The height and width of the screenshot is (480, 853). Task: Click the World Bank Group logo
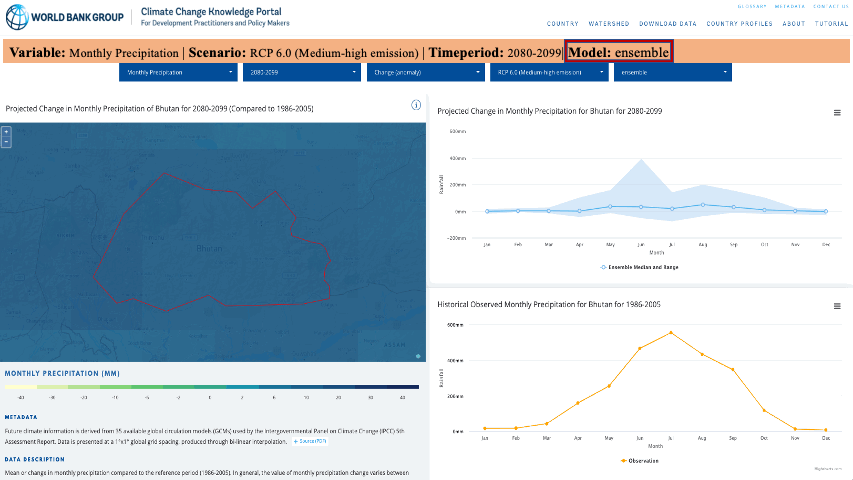(x=66, y=17)
